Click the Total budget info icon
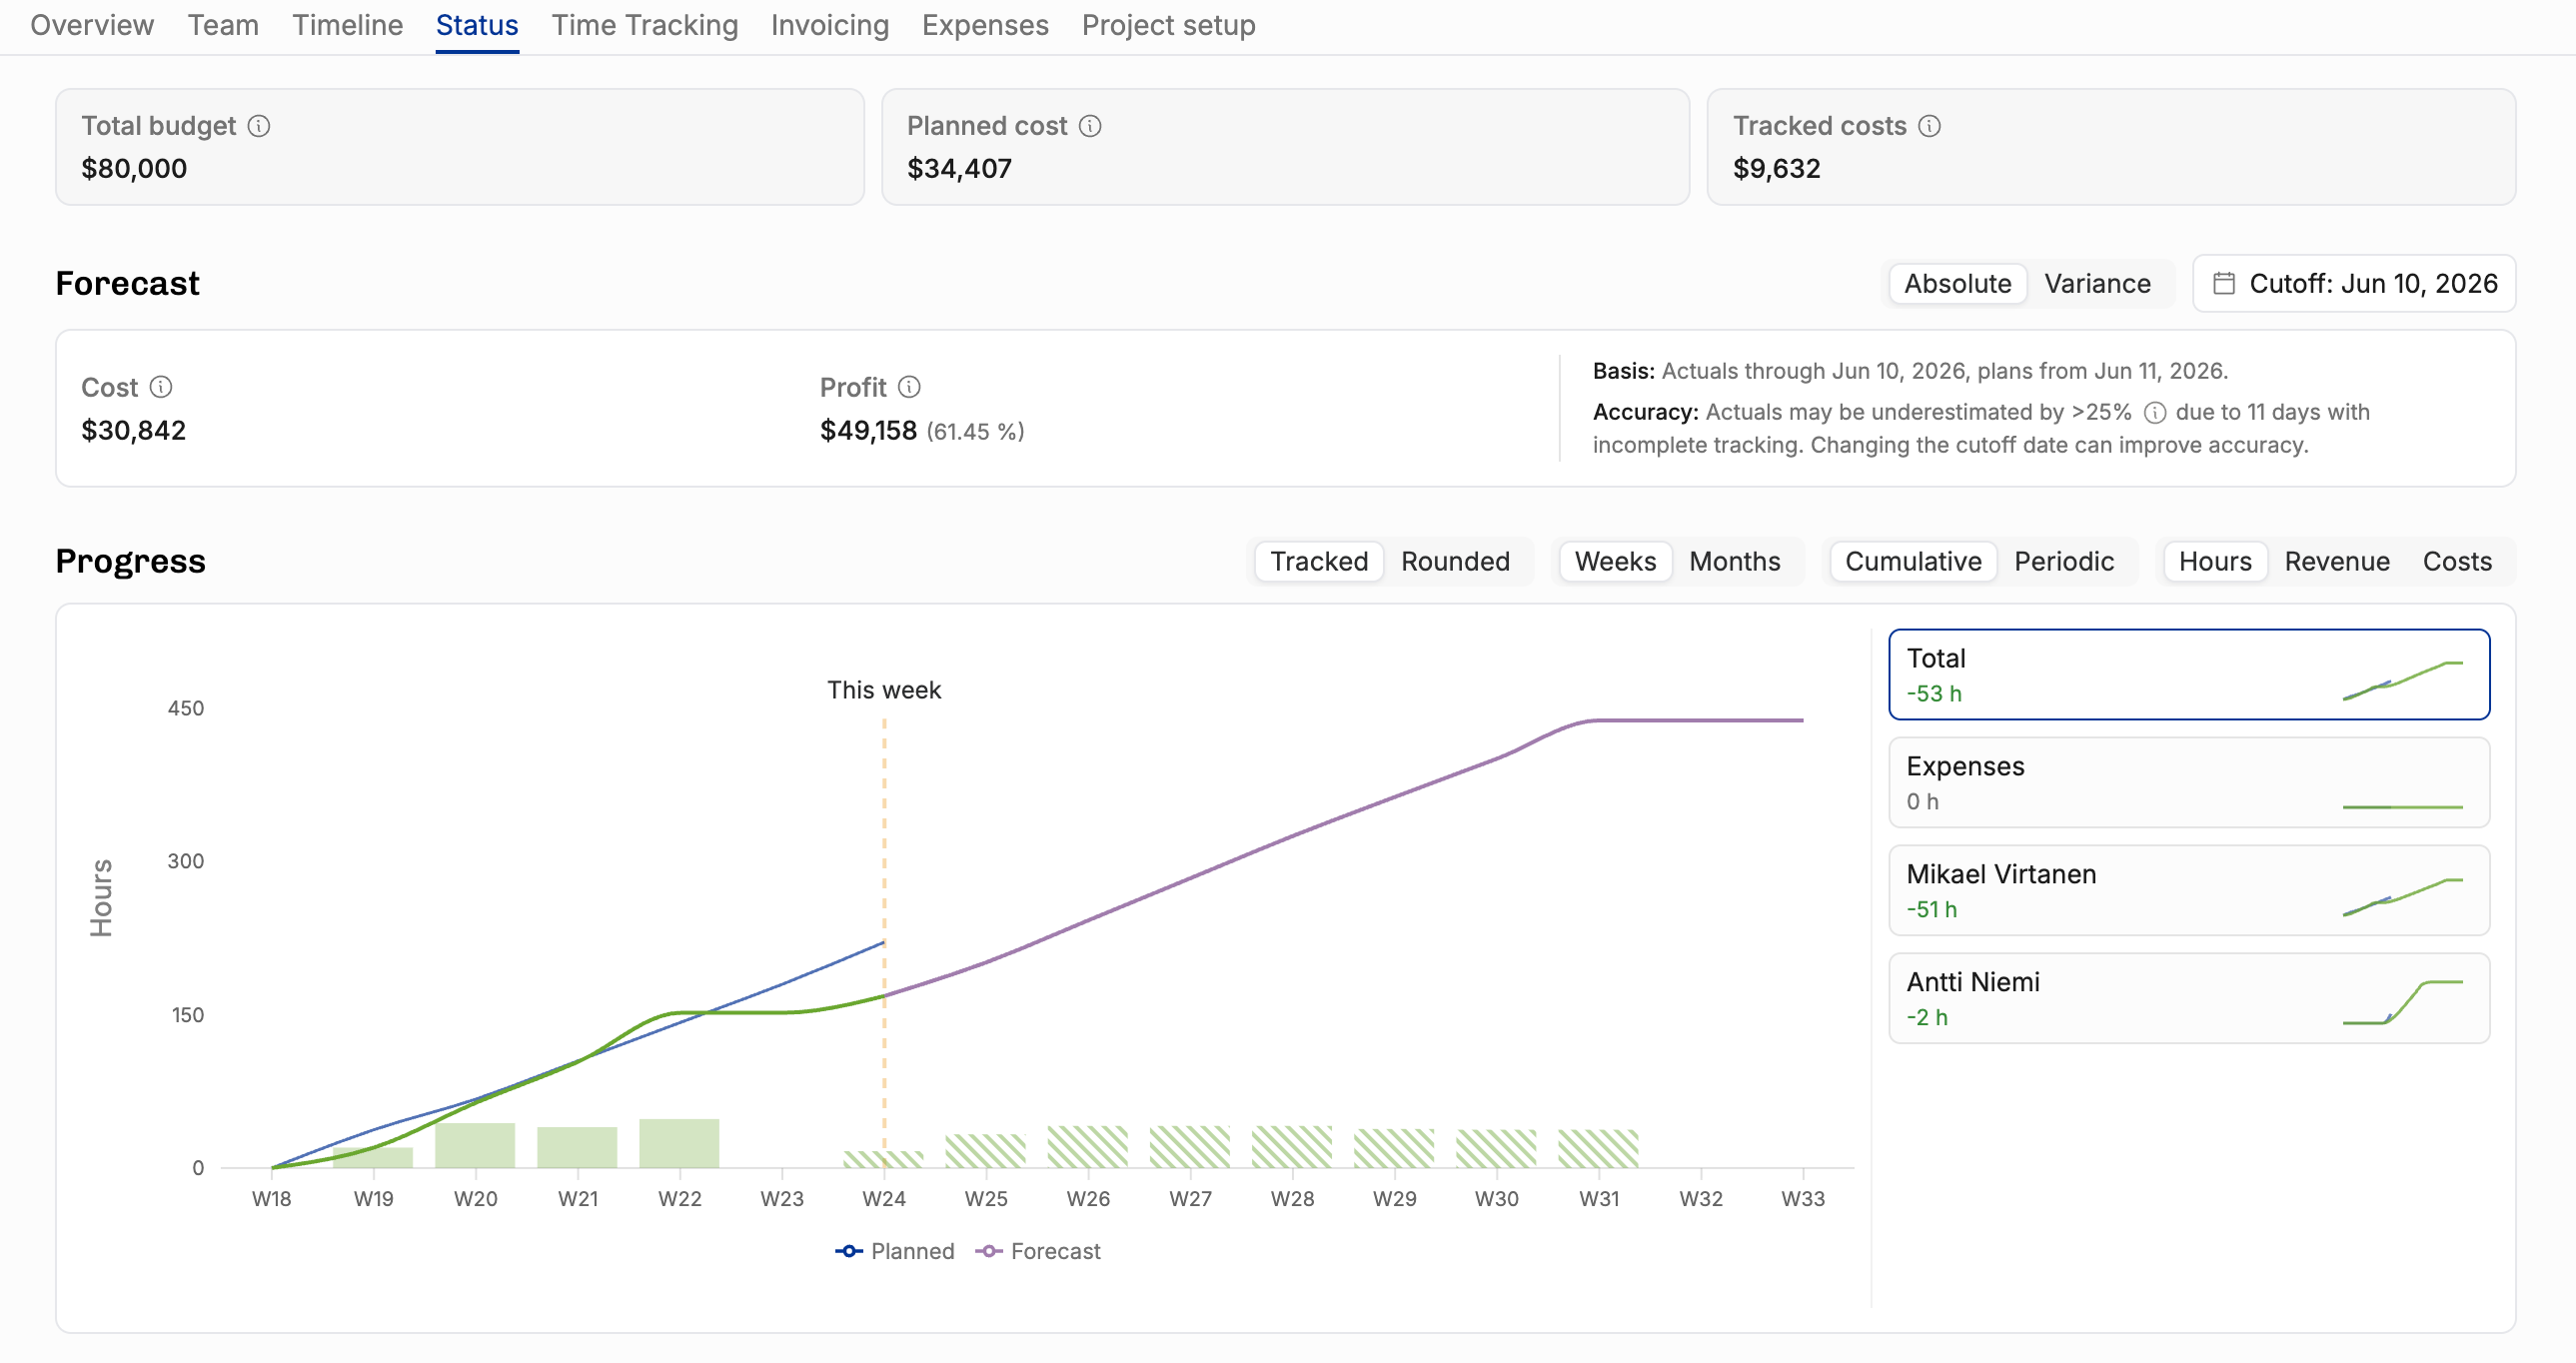 [x=259, y=126]
